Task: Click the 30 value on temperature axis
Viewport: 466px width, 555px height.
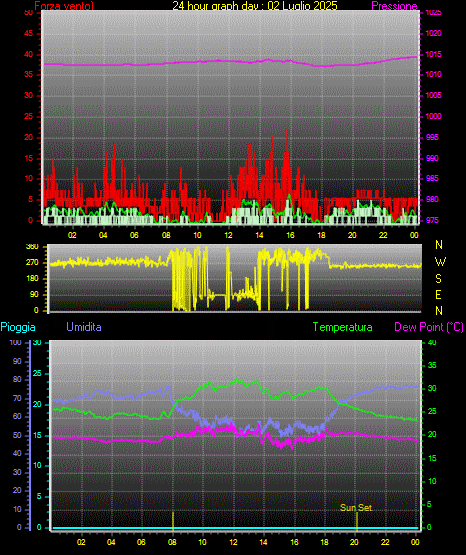Action: pyautogui.click(x=432, y=388)
